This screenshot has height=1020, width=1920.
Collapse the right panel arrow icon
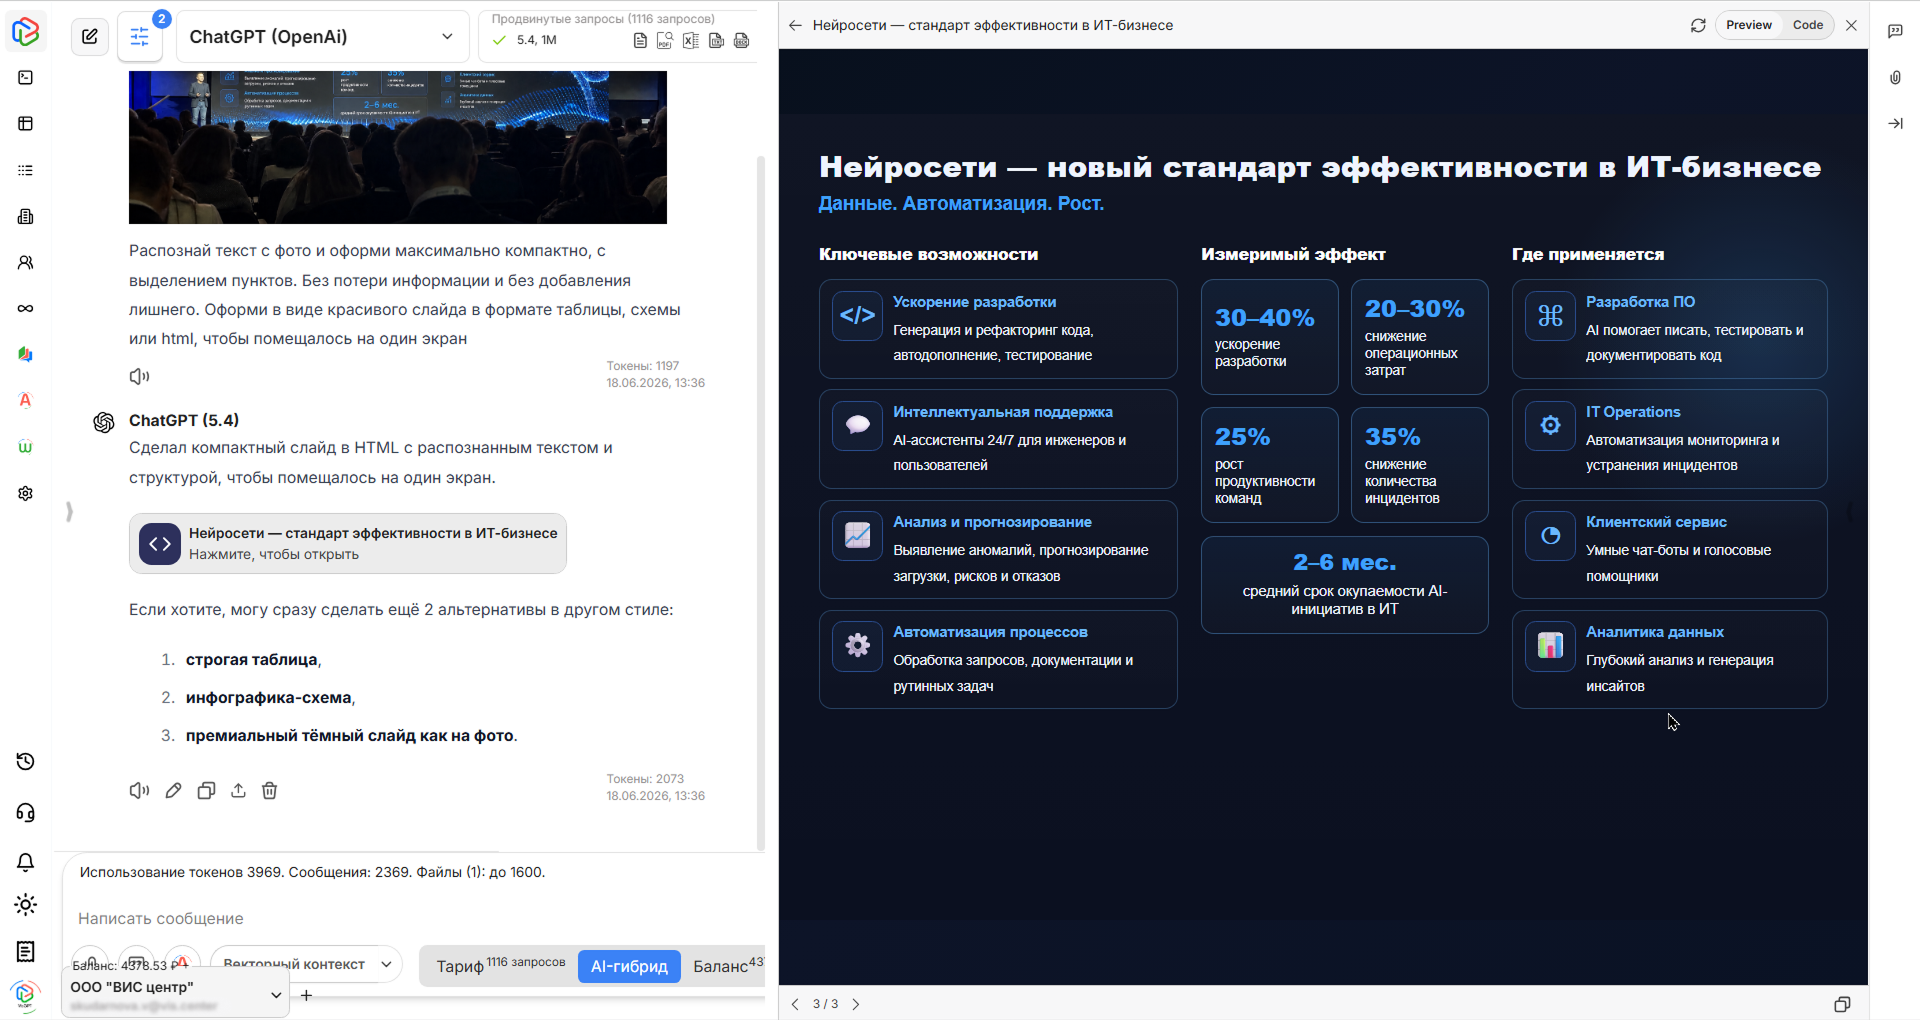pyautogui.click(x=1895, y=123)
